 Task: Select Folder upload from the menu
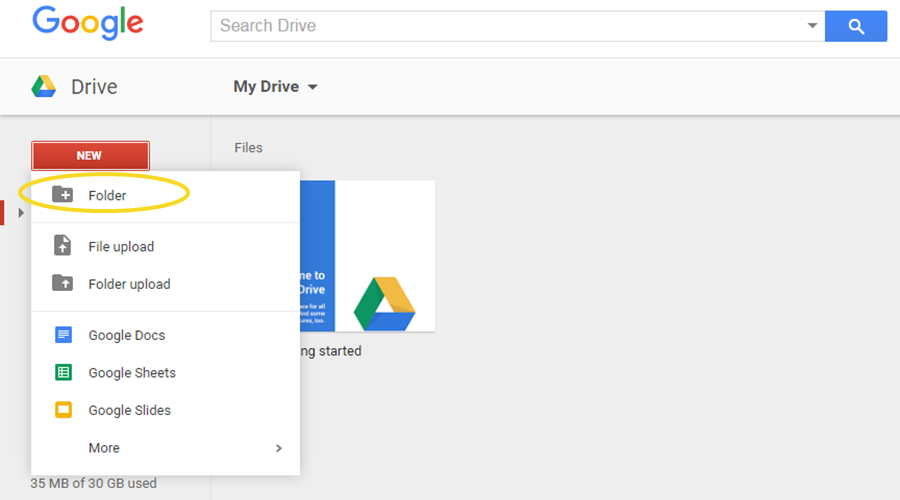click(x=129, y=284)
